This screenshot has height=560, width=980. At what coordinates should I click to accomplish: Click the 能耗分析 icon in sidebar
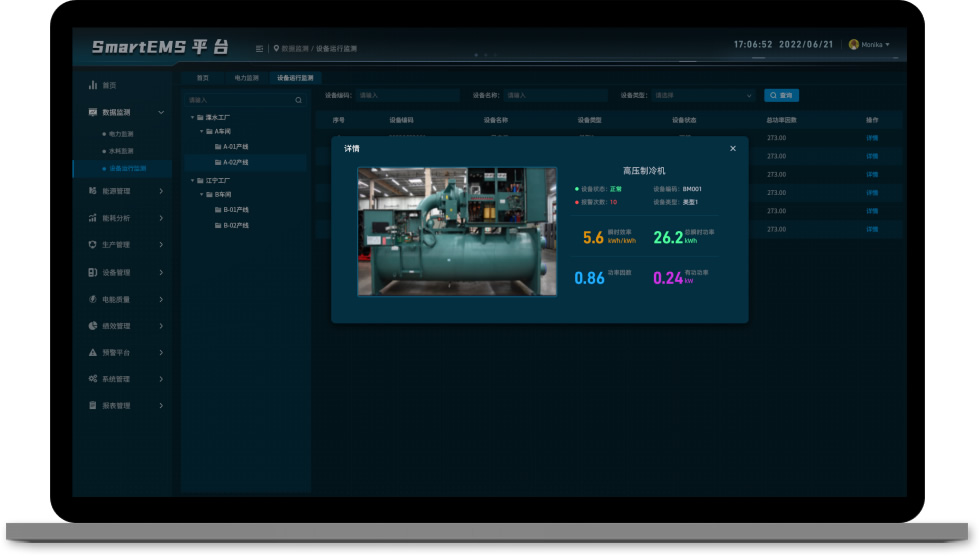tap(93, 218)
